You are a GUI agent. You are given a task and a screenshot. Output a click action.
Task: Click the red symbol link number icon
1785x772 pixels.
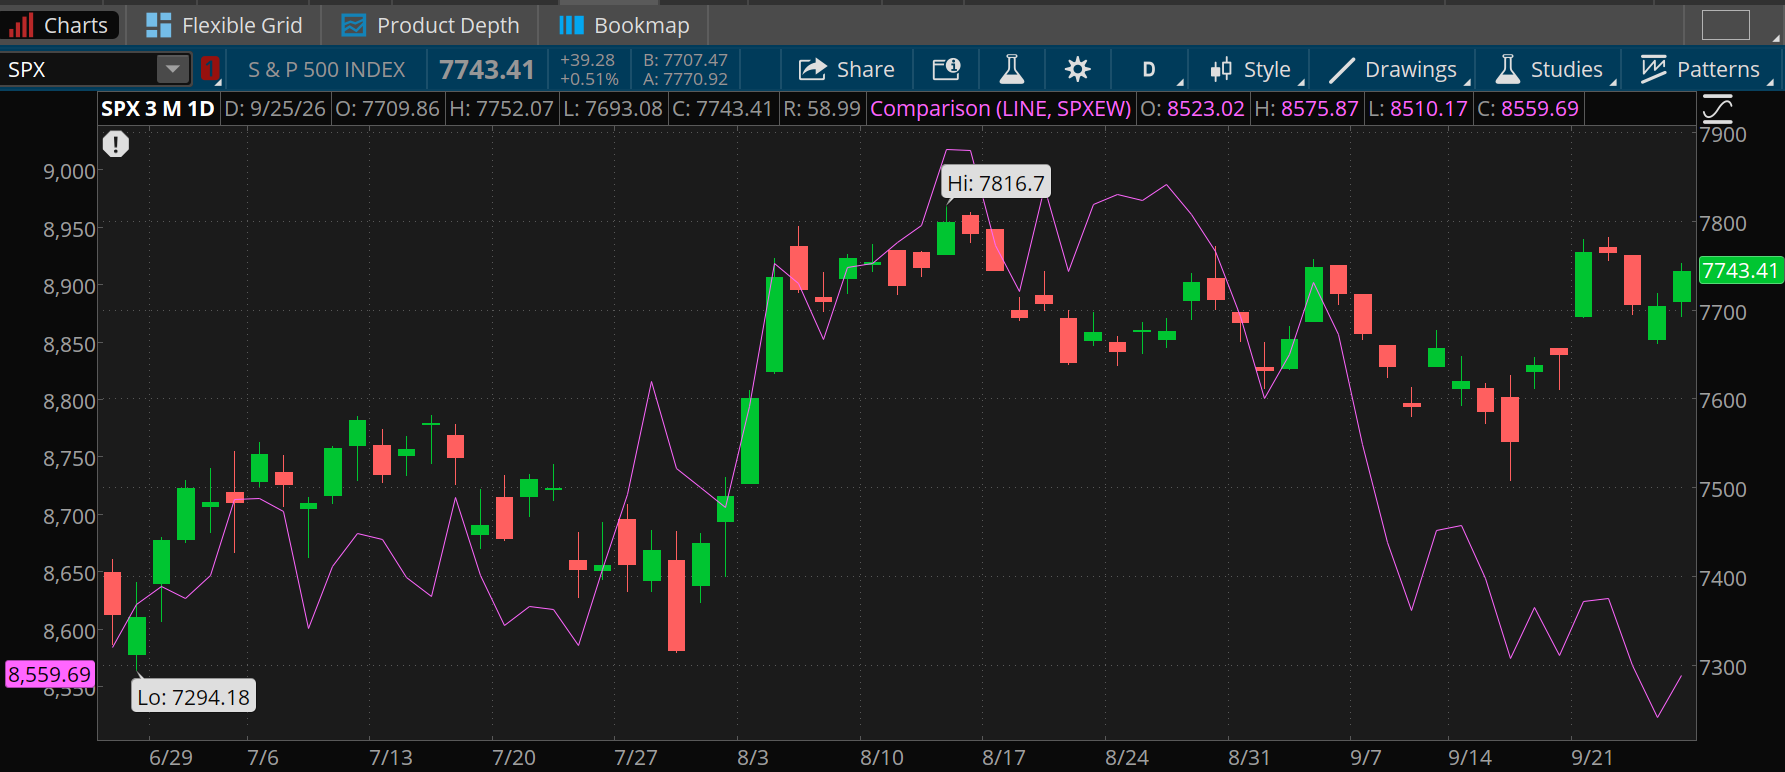(x=210, y=69)
